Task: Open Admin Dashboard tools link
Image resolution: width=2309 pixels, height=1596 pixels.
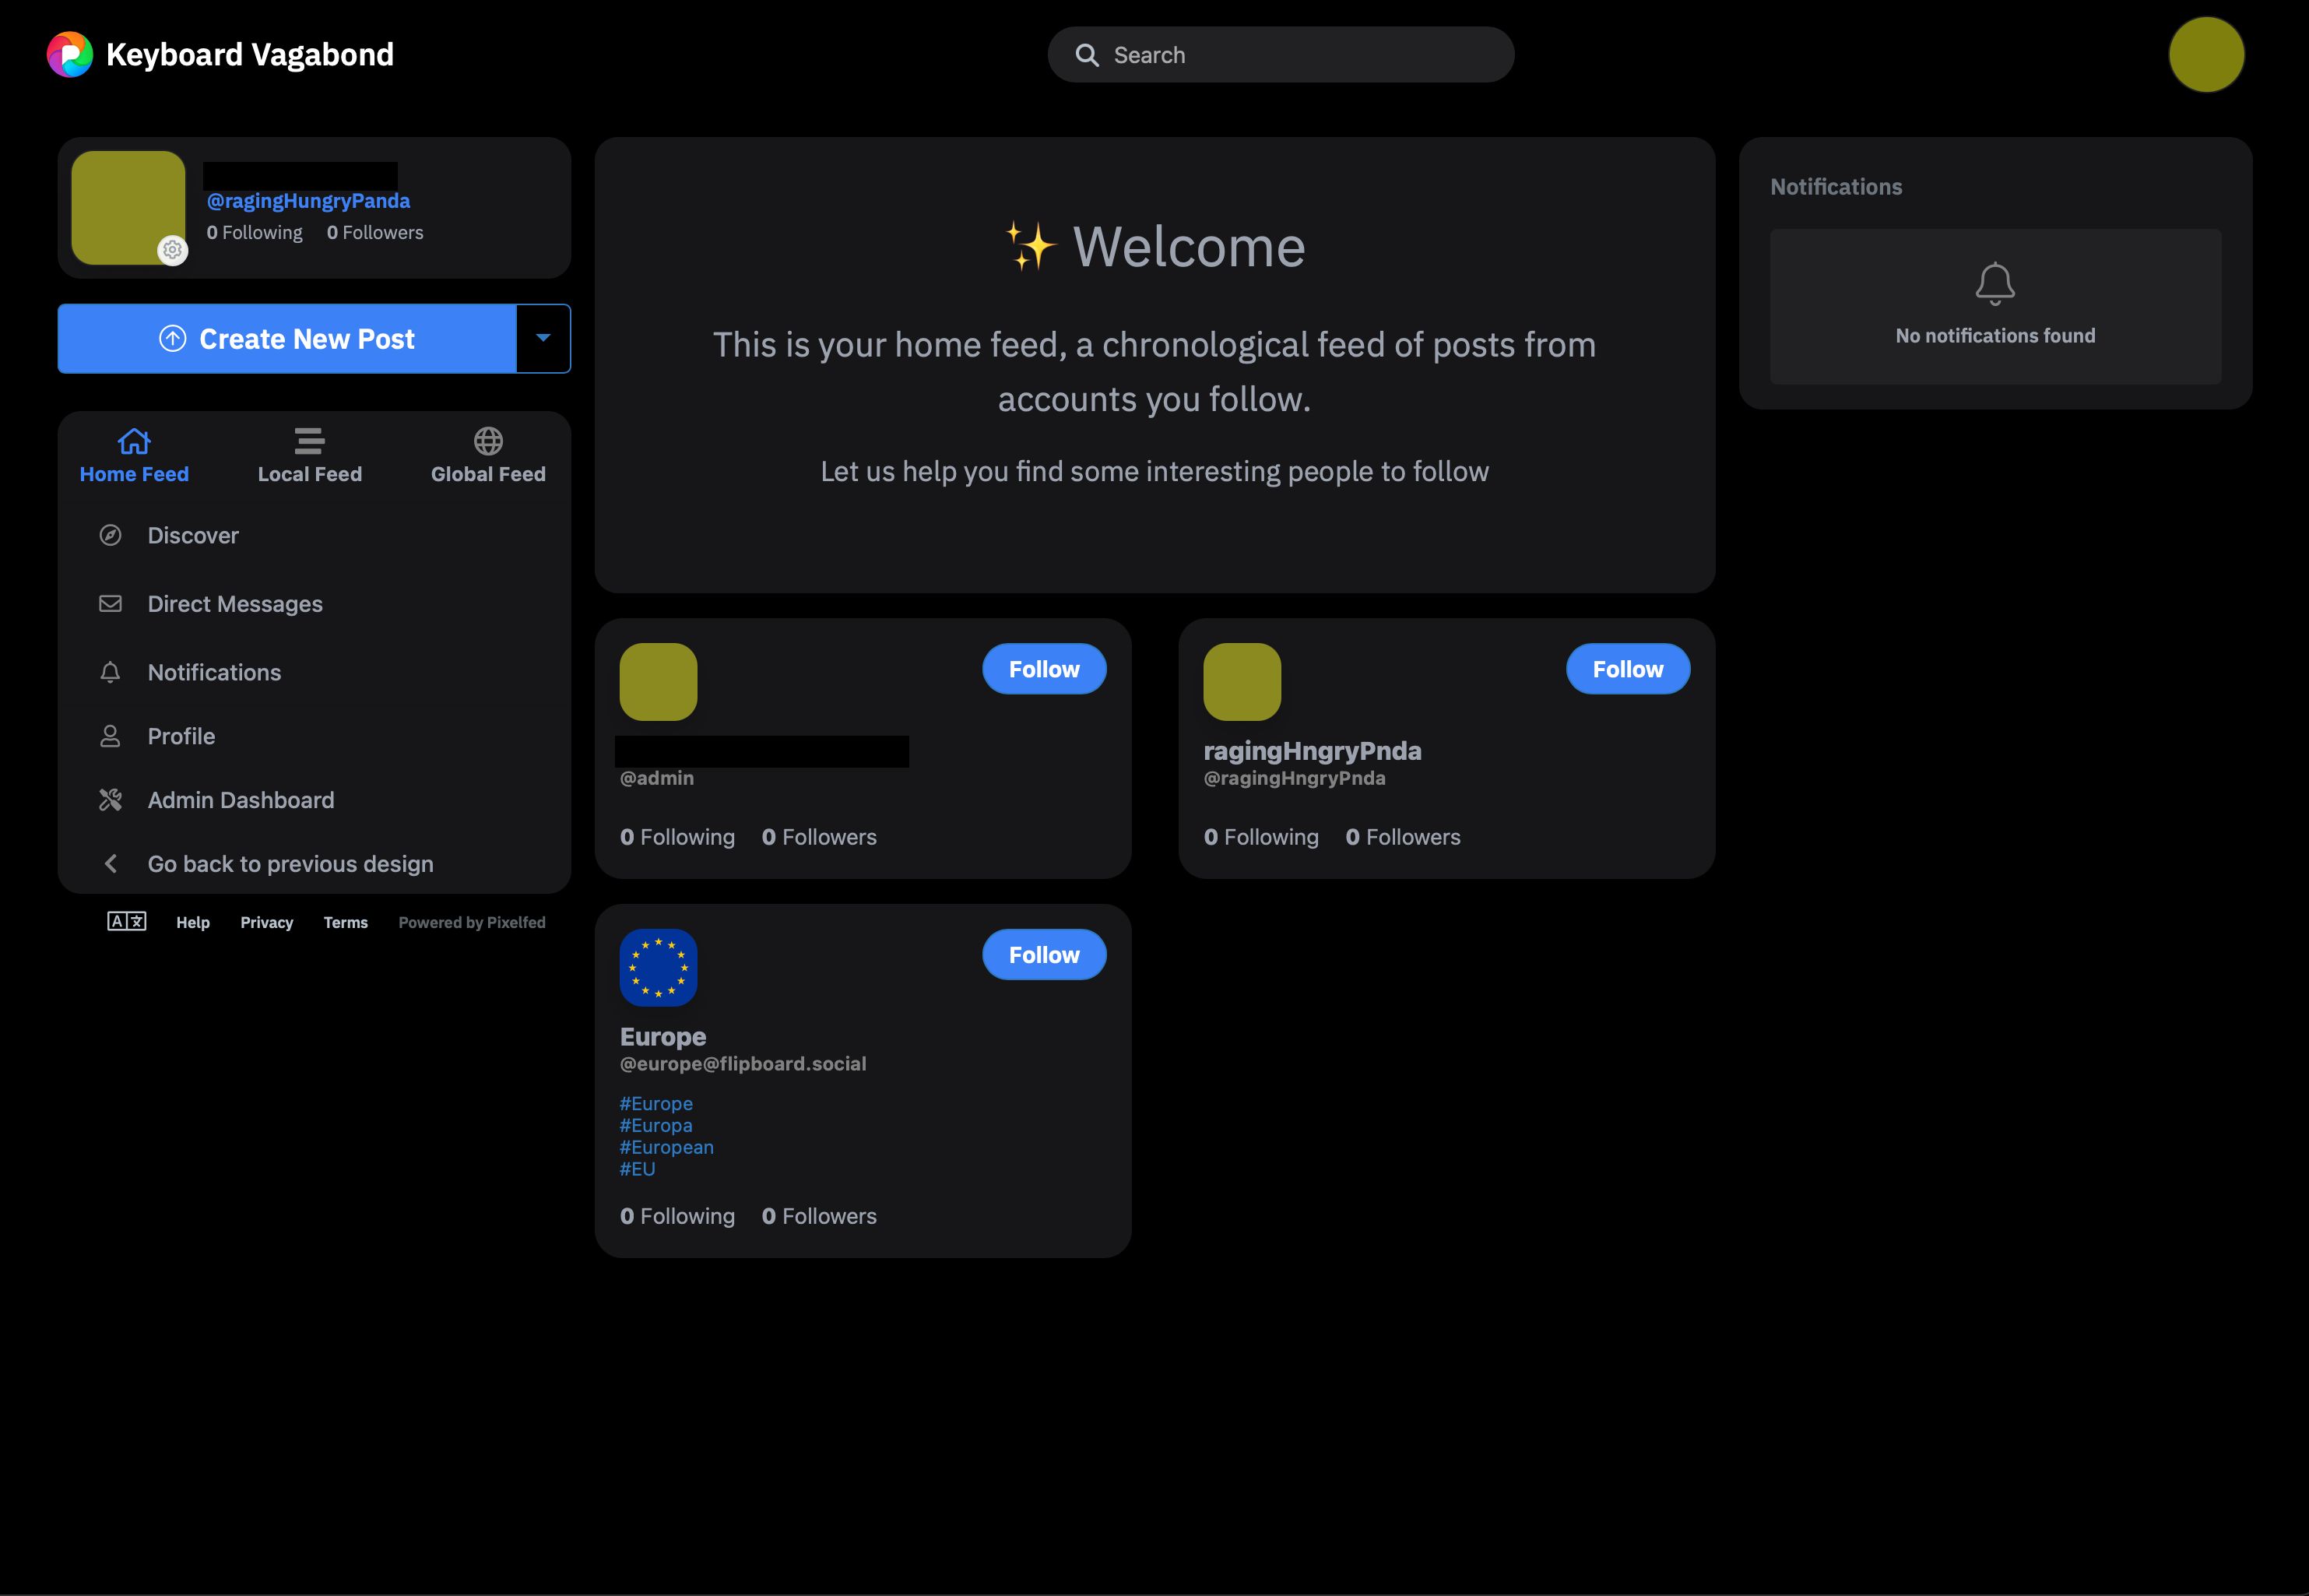Action: 240,800
